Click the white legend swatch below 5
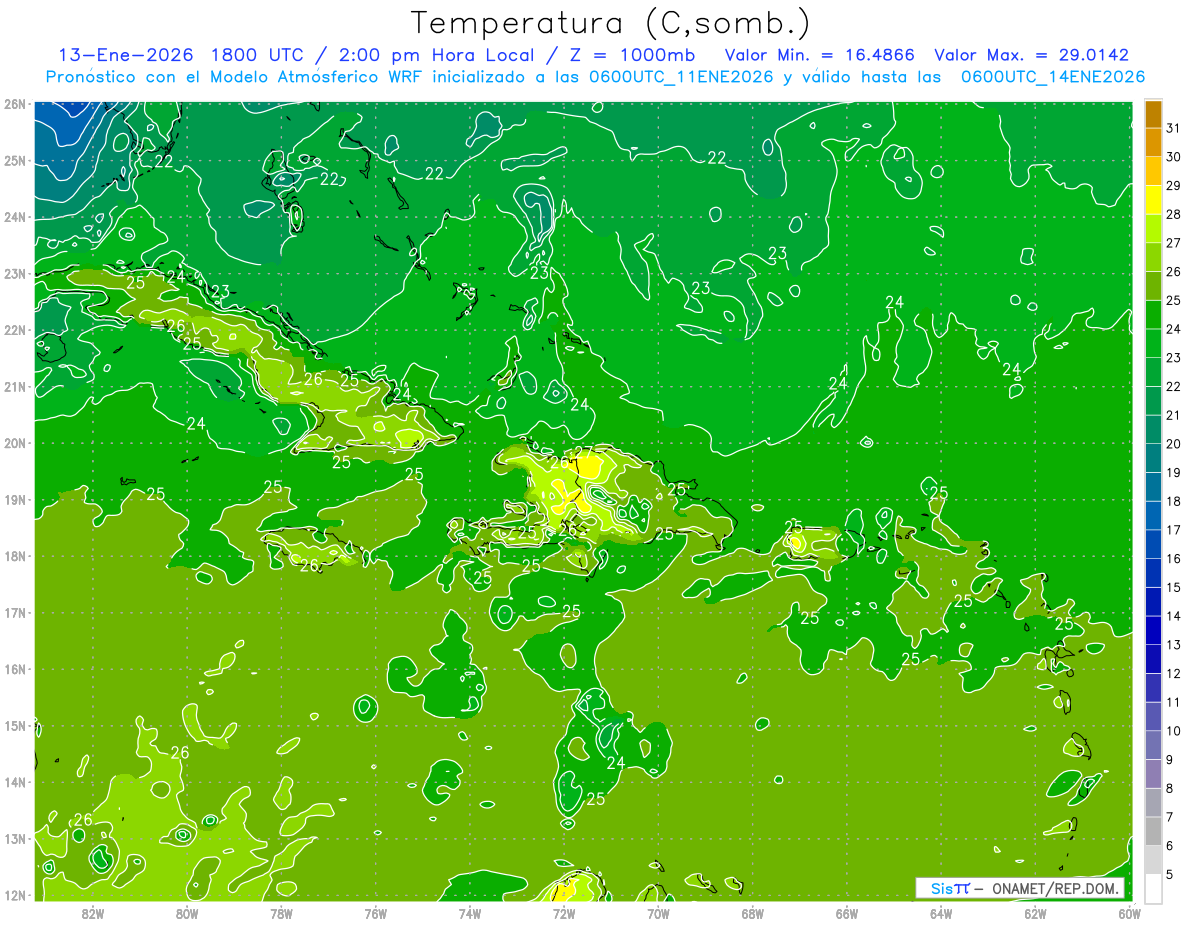 click(1153, 888)
